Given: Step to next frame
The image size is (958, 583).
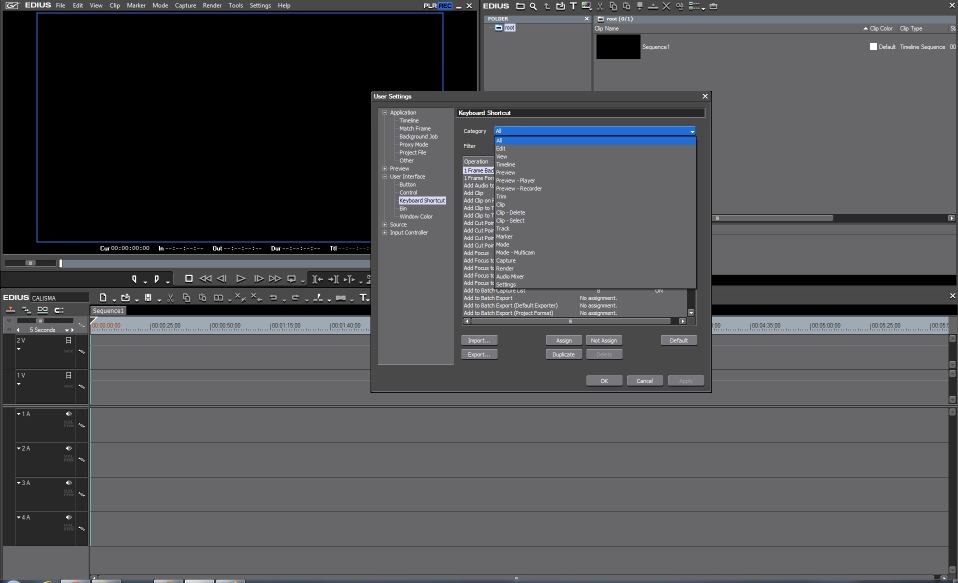Looking at the screenshot, I should [258, 279].
